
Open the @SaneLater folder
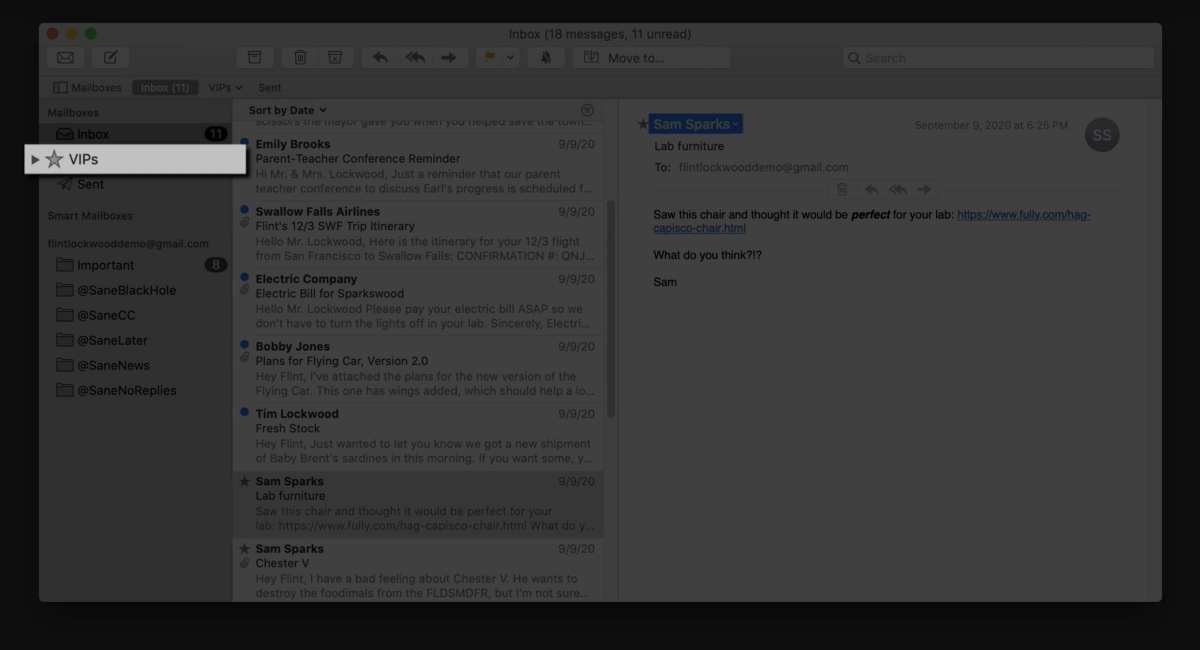coord(135,340)
